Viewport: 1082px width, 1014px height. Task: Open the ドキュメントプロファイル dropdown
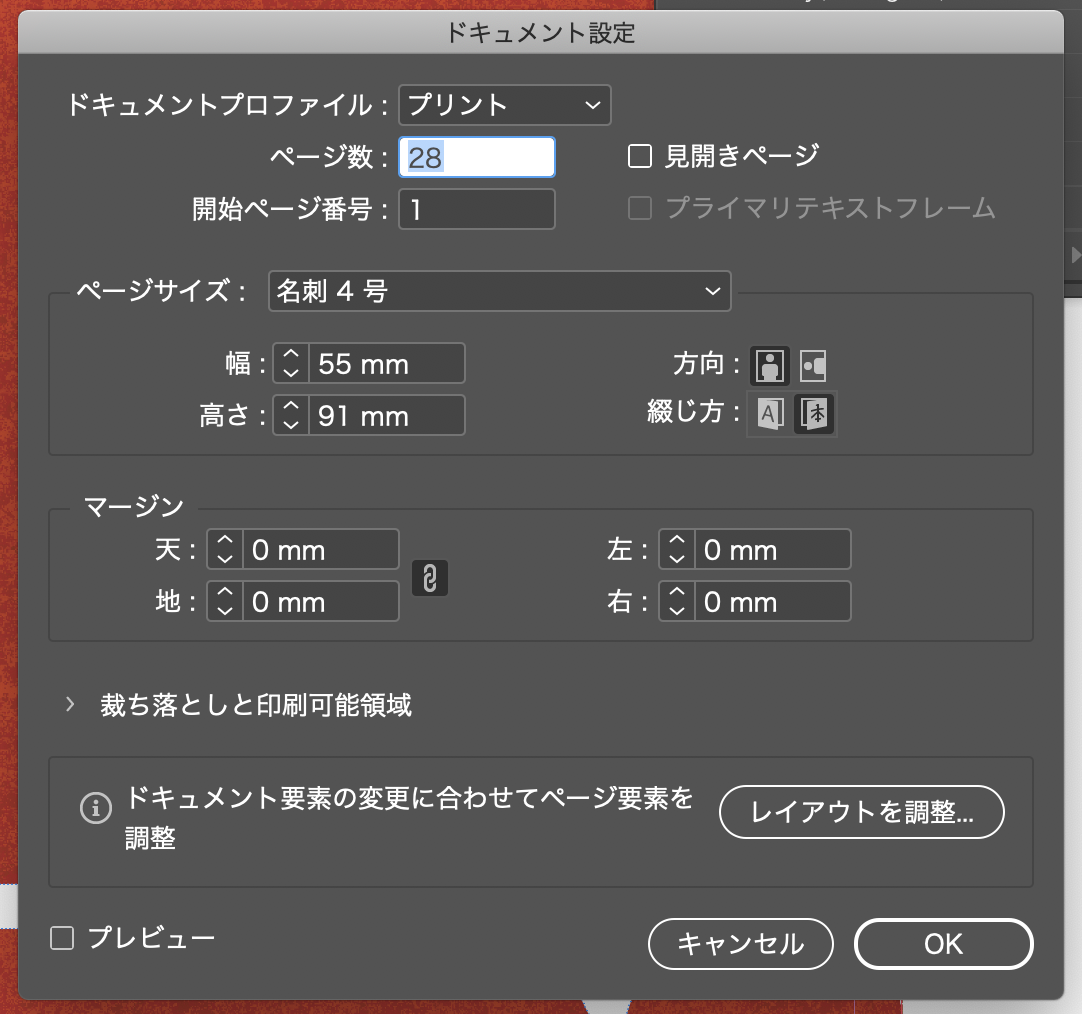[x=504, y=105]
